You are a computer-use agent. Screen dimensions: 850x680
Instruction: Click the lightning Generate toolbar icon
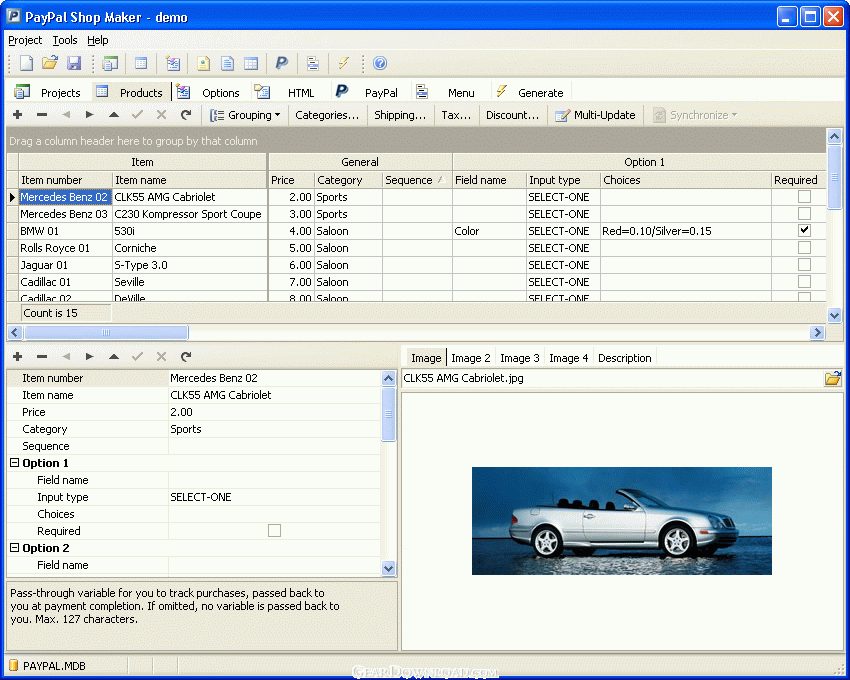(344, 63)
